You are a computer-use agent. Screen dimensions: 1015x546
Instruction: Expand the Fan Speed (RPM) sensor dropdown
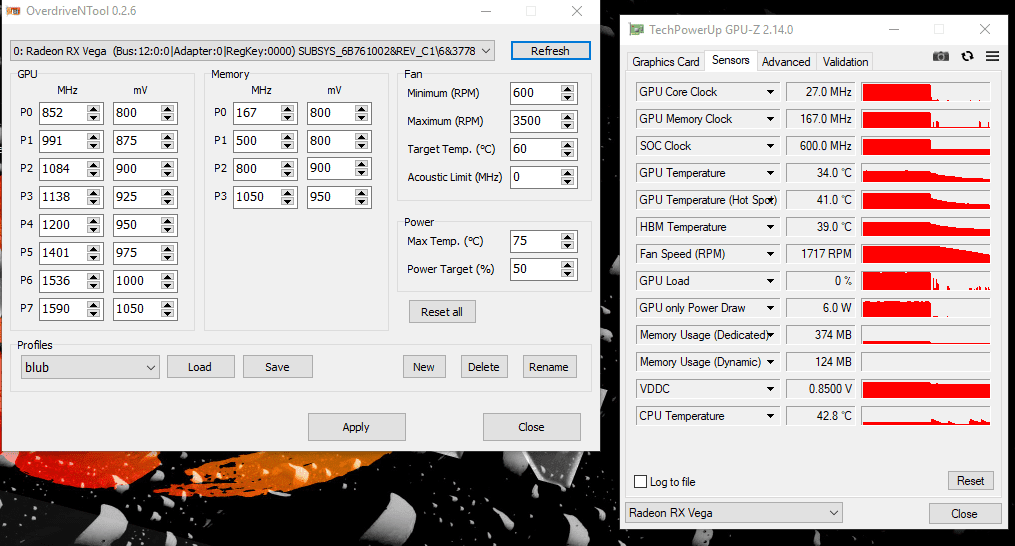coord(770,254)
